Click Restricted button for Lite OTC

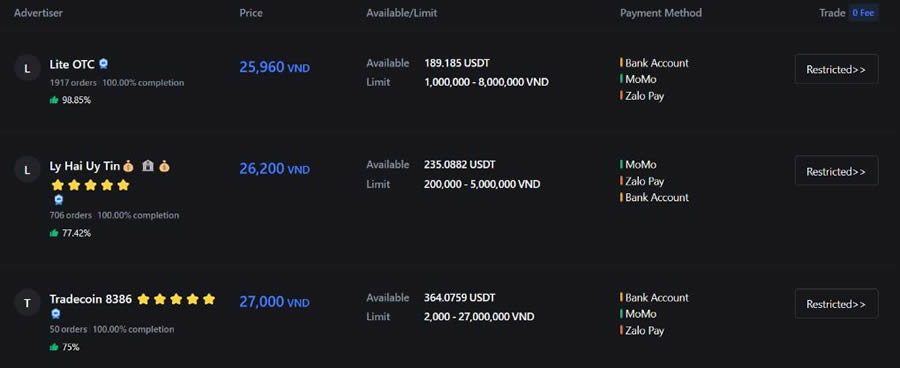[x=836, y=69]
